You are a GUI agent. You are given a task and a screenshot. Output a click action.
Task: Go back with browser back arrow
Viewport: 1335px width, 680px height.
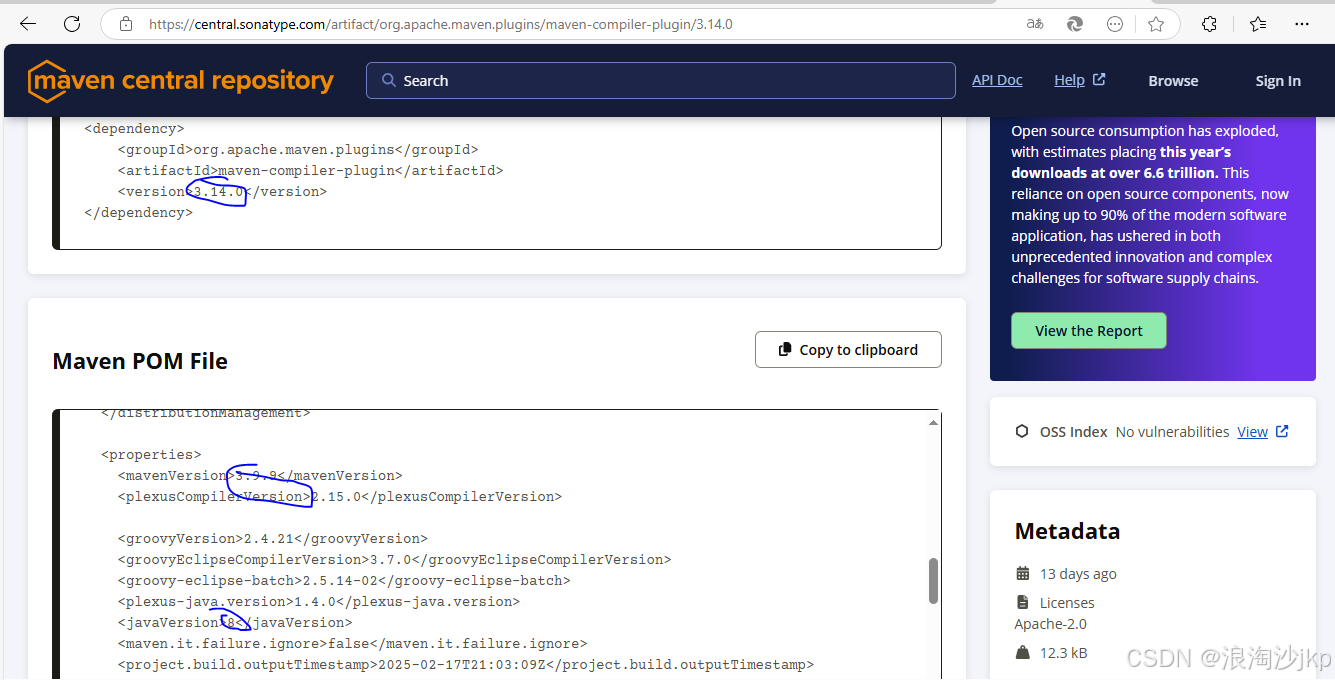[x=28, y=24]
